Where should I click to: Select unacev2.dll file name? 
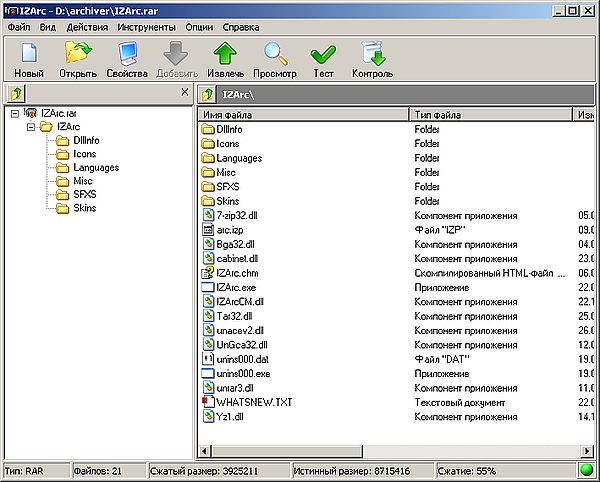[x=240, y=330]
